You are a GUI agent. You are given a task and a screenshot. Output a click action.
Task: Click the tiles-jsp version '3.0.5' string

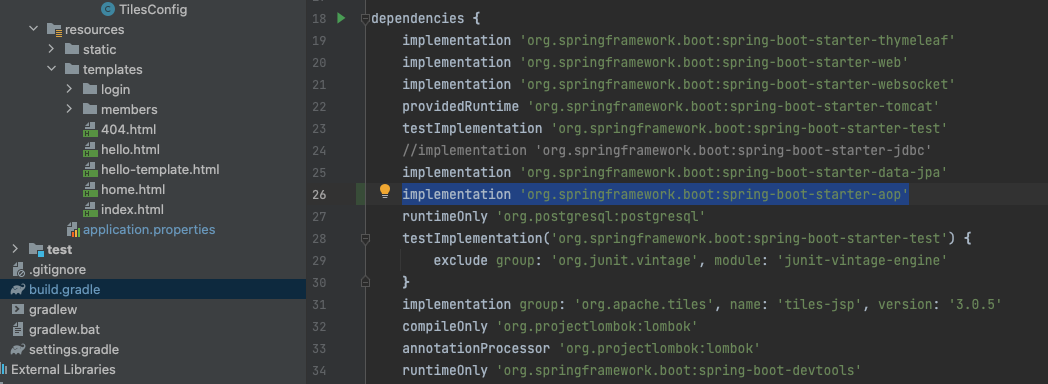coord(975,305)
